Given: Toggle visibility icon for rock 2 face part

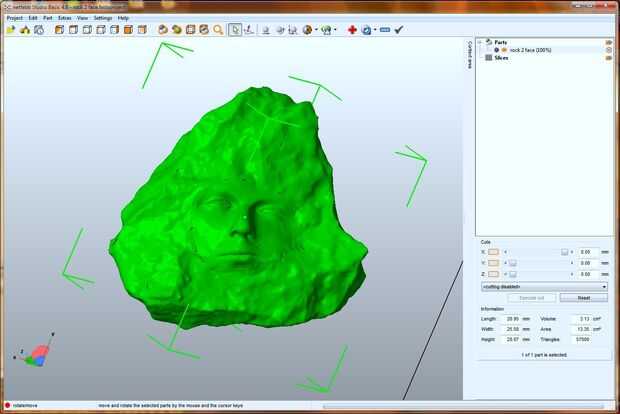Looking at the screenshot, I should (609, 50).
